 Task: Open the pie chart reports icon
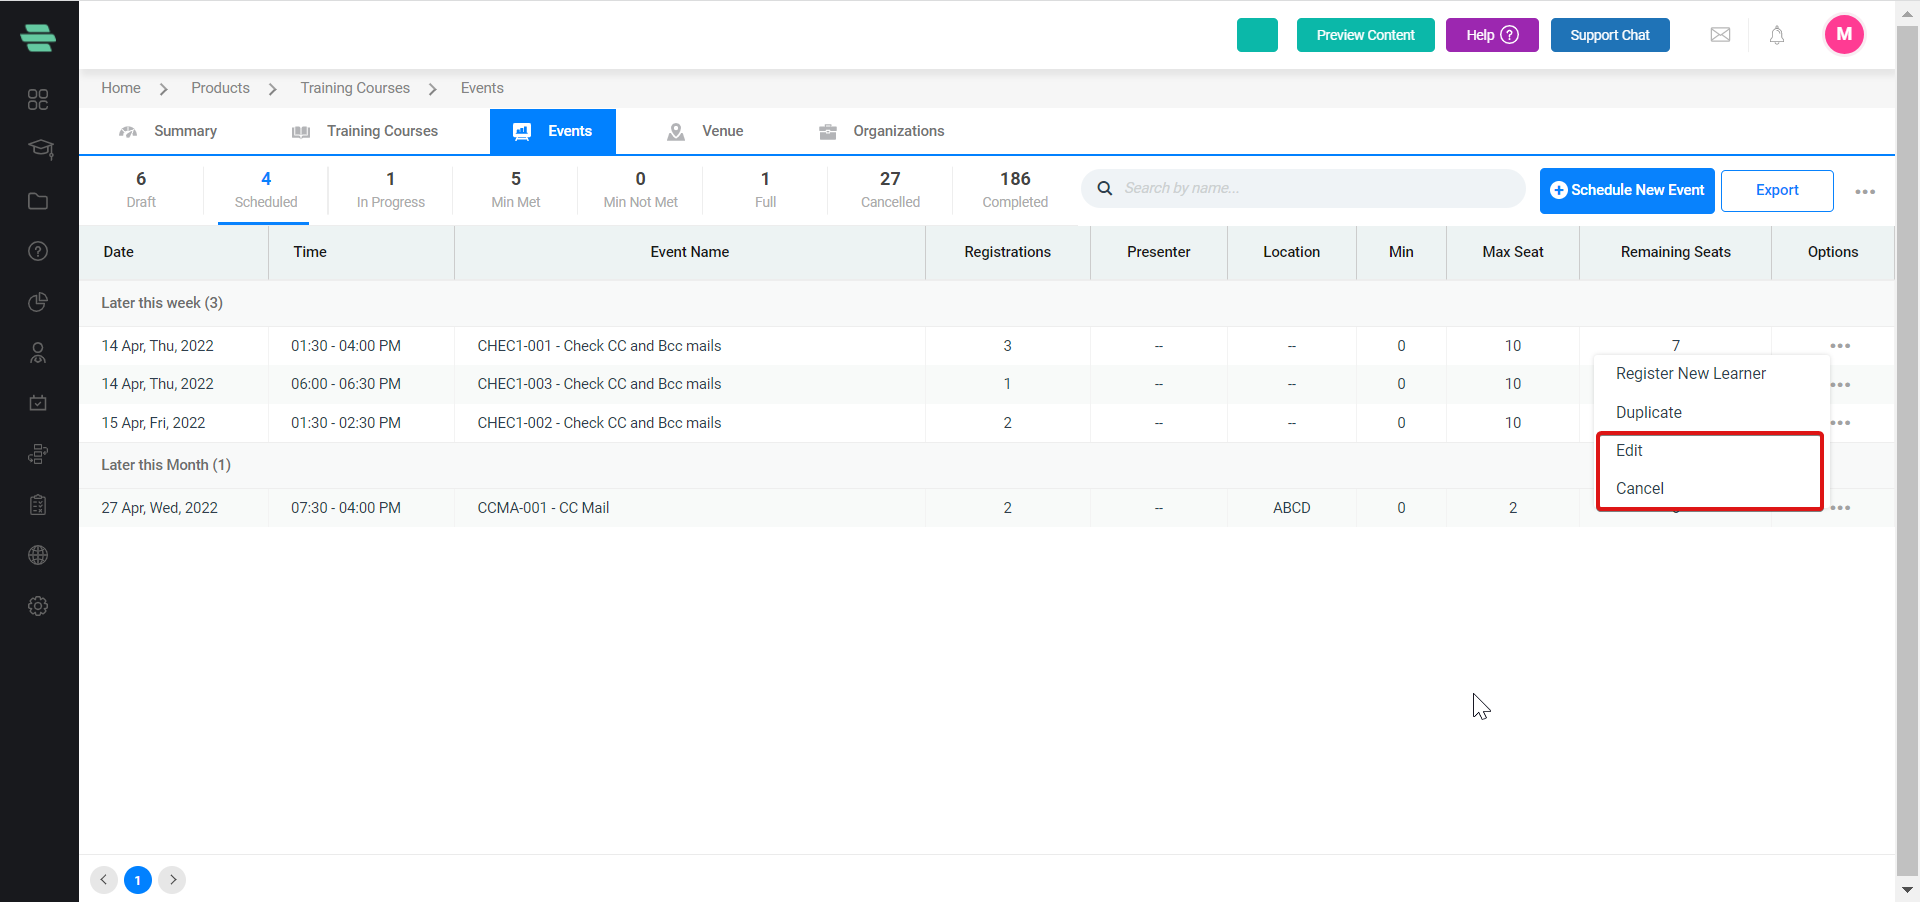click(38, 302)
